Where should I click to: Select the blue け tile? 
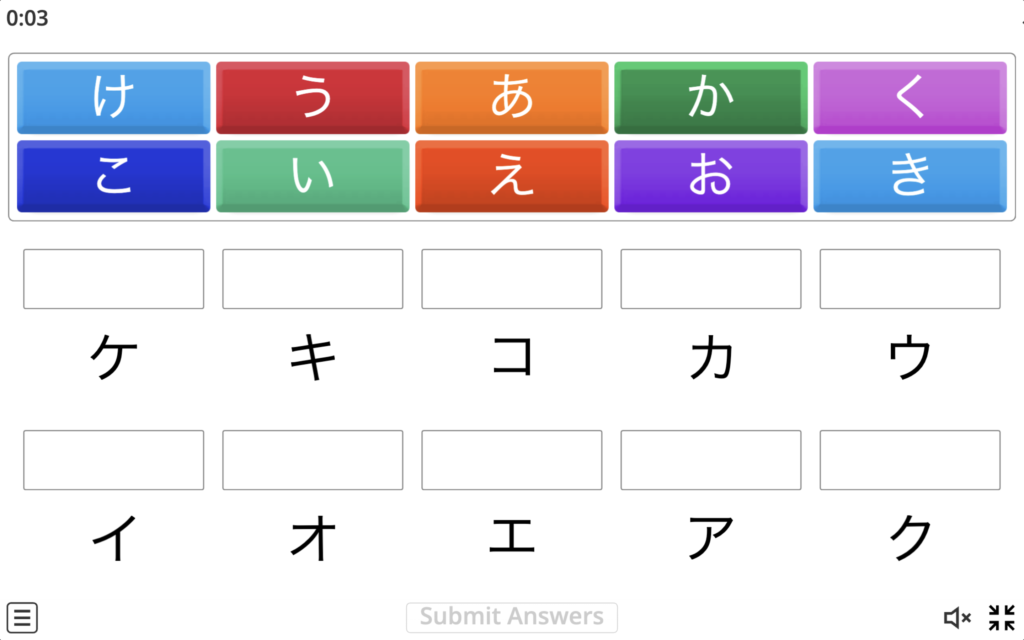(114, 97)
